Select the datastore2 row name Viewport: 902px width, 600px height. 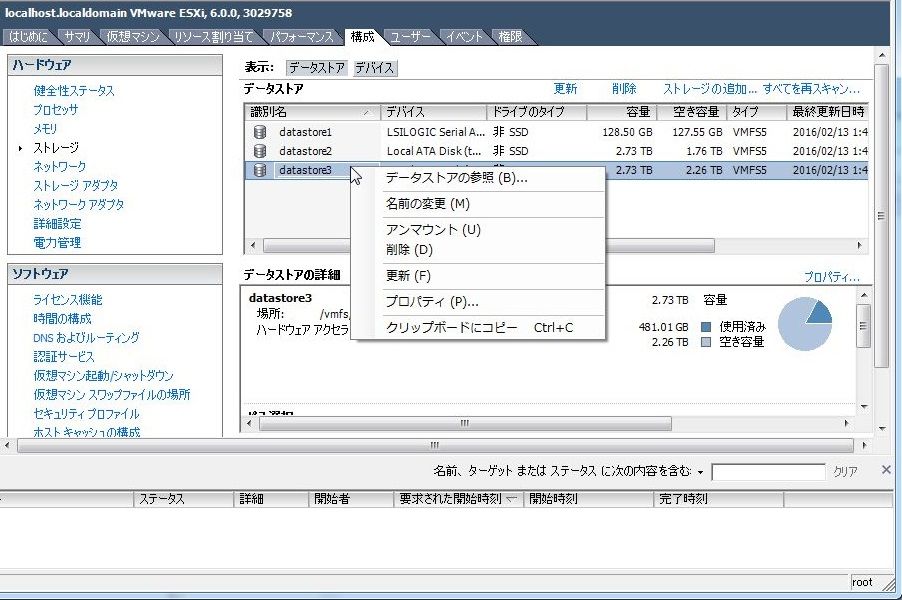(305, 151)
